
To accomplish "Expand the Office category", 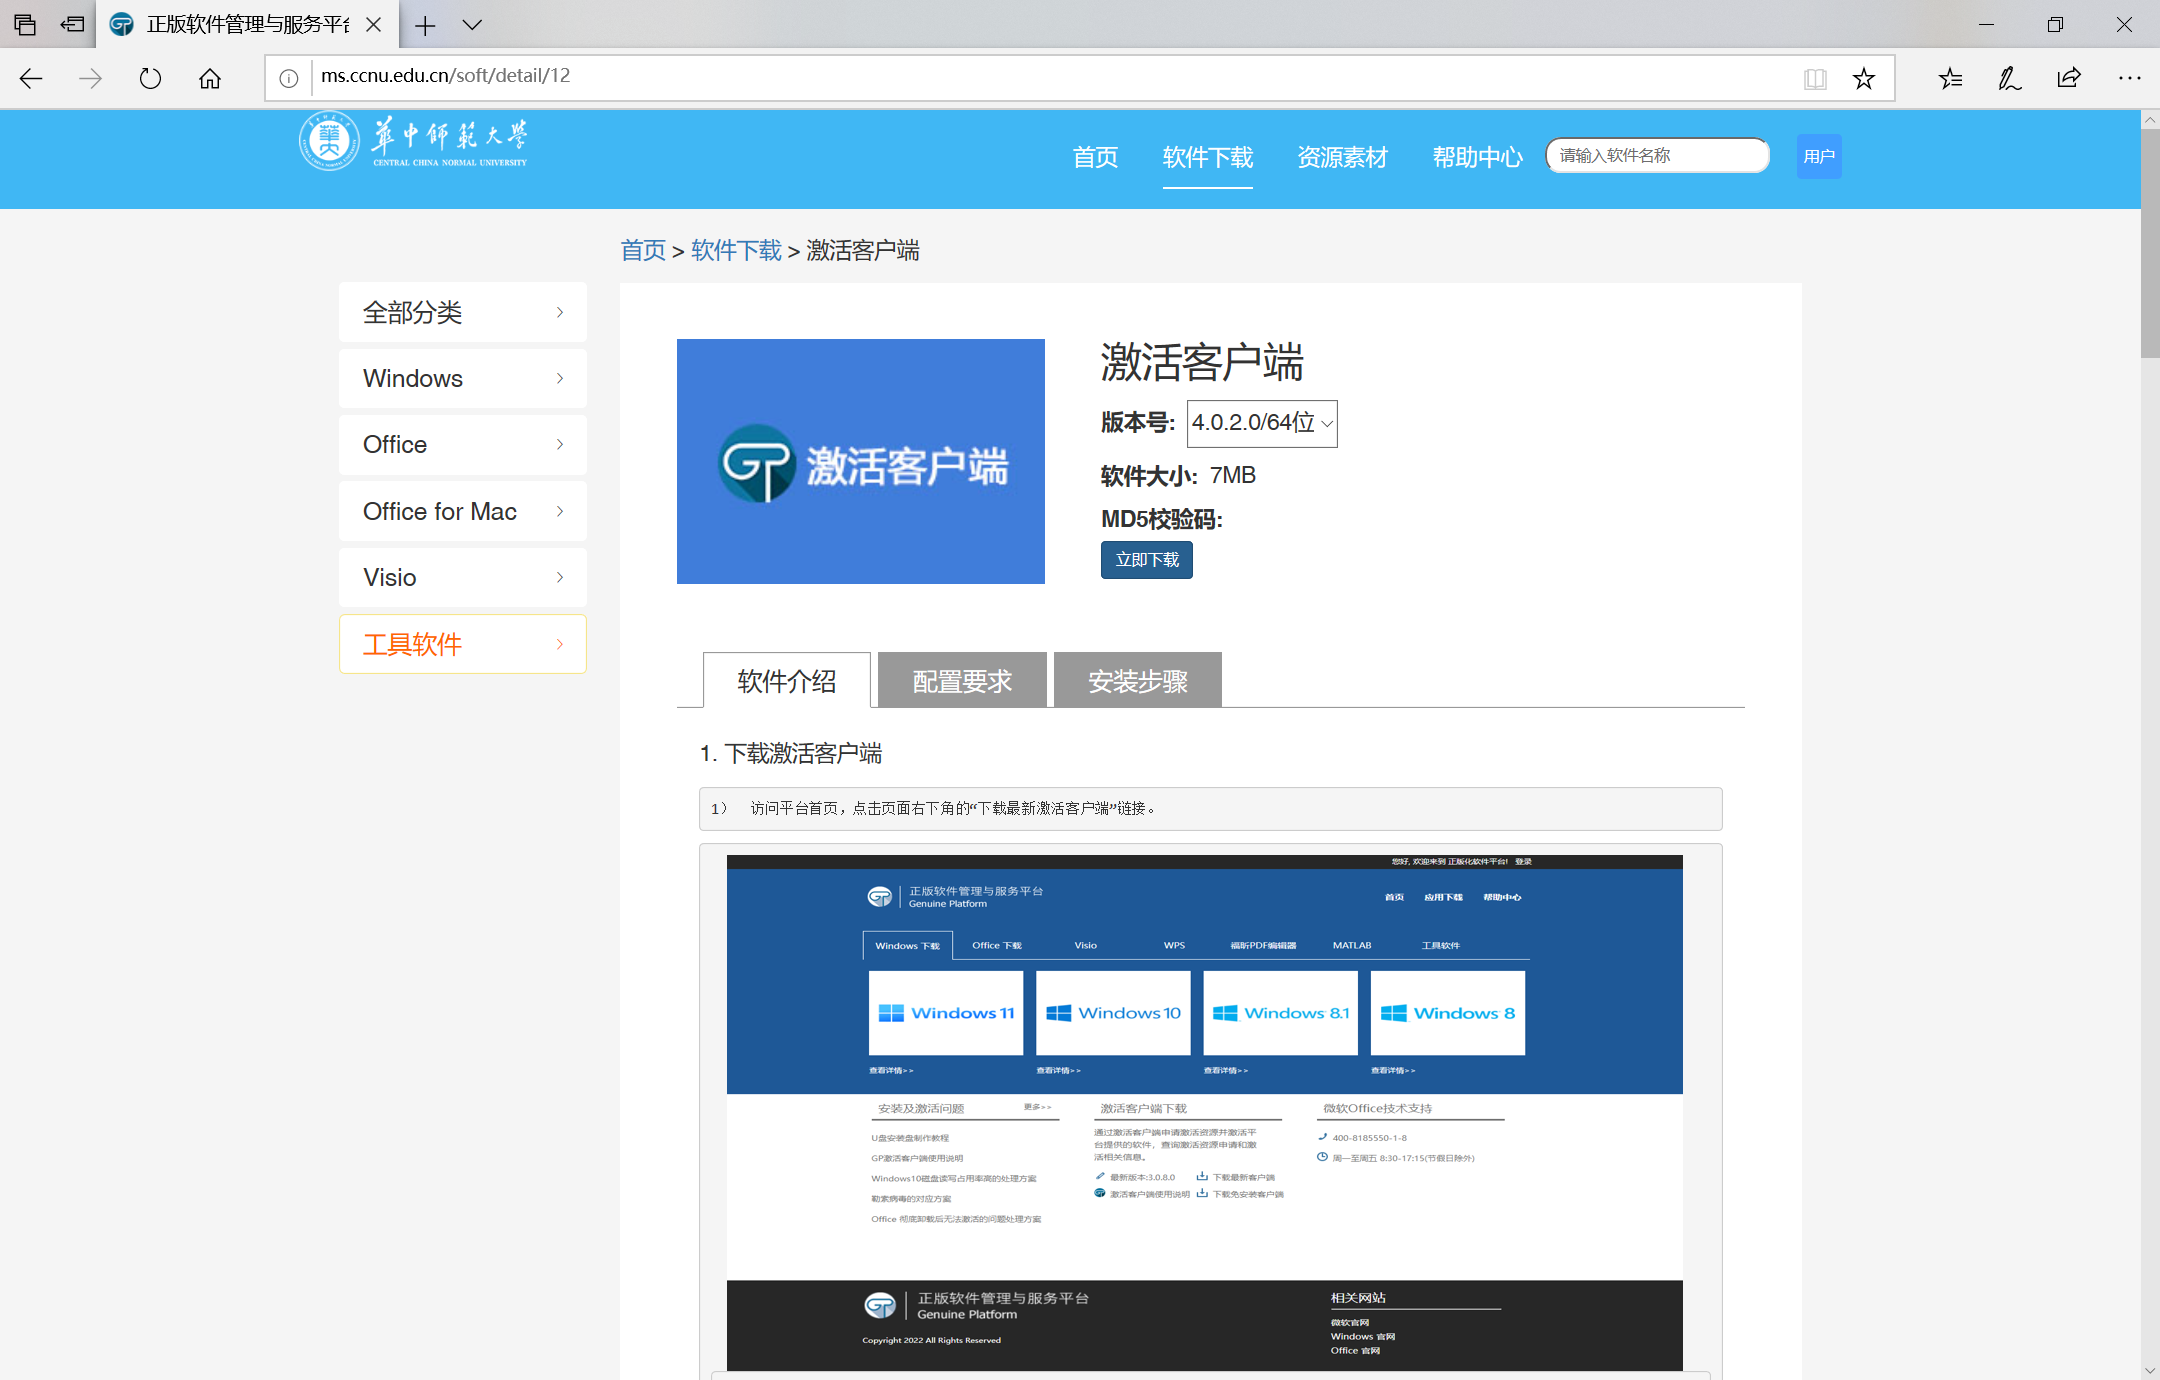I will tap(463, 444).
